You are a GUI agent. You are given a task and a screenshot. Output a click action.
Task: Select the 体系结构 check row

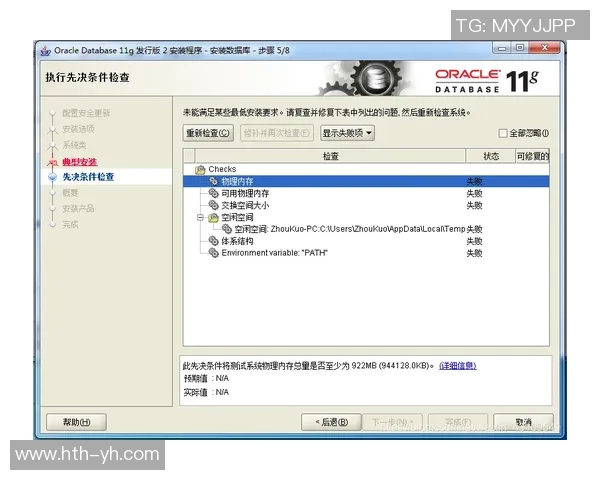tap(366, 241)
